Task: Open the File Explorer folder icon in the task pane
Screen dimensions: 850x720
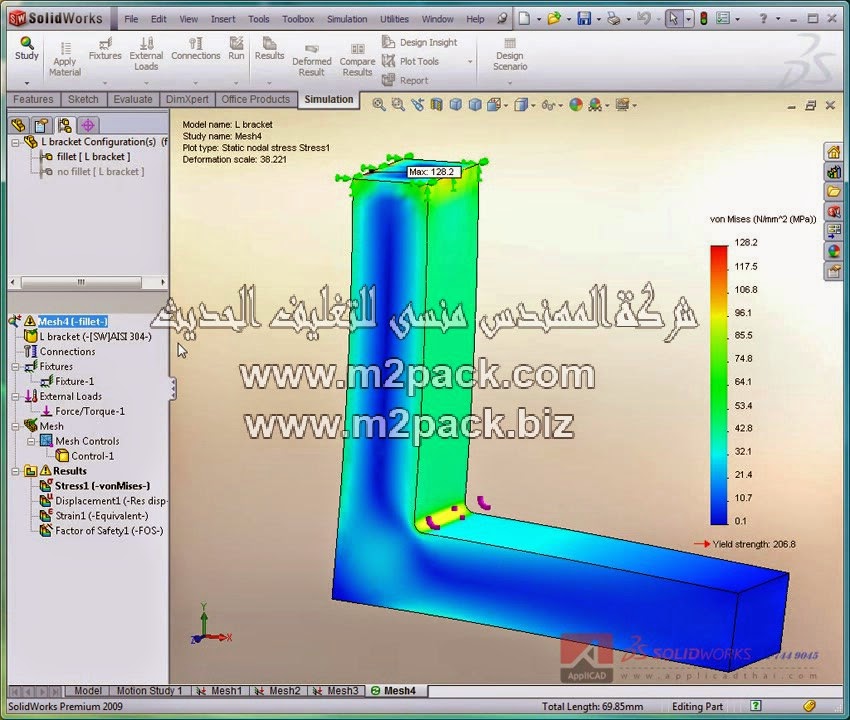Action: (x=834, y=191)
